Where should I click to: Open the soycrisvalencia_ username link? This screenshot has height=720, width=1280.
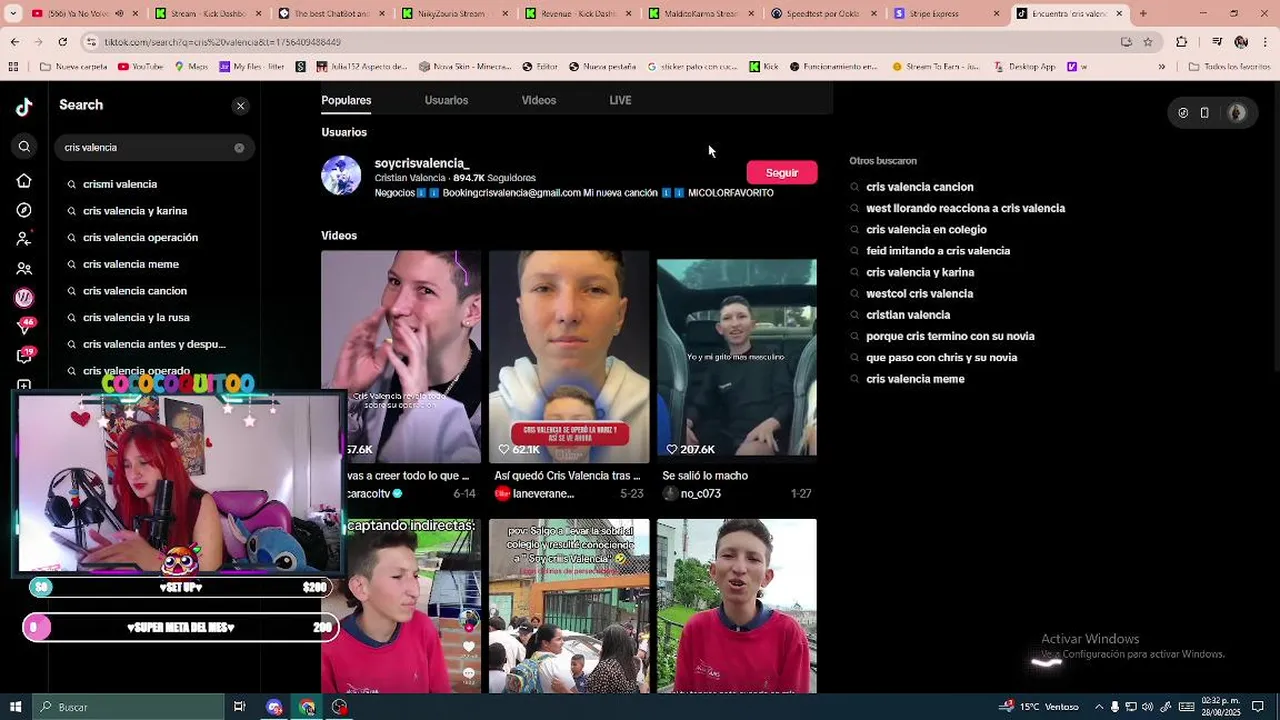pos(422,163)
